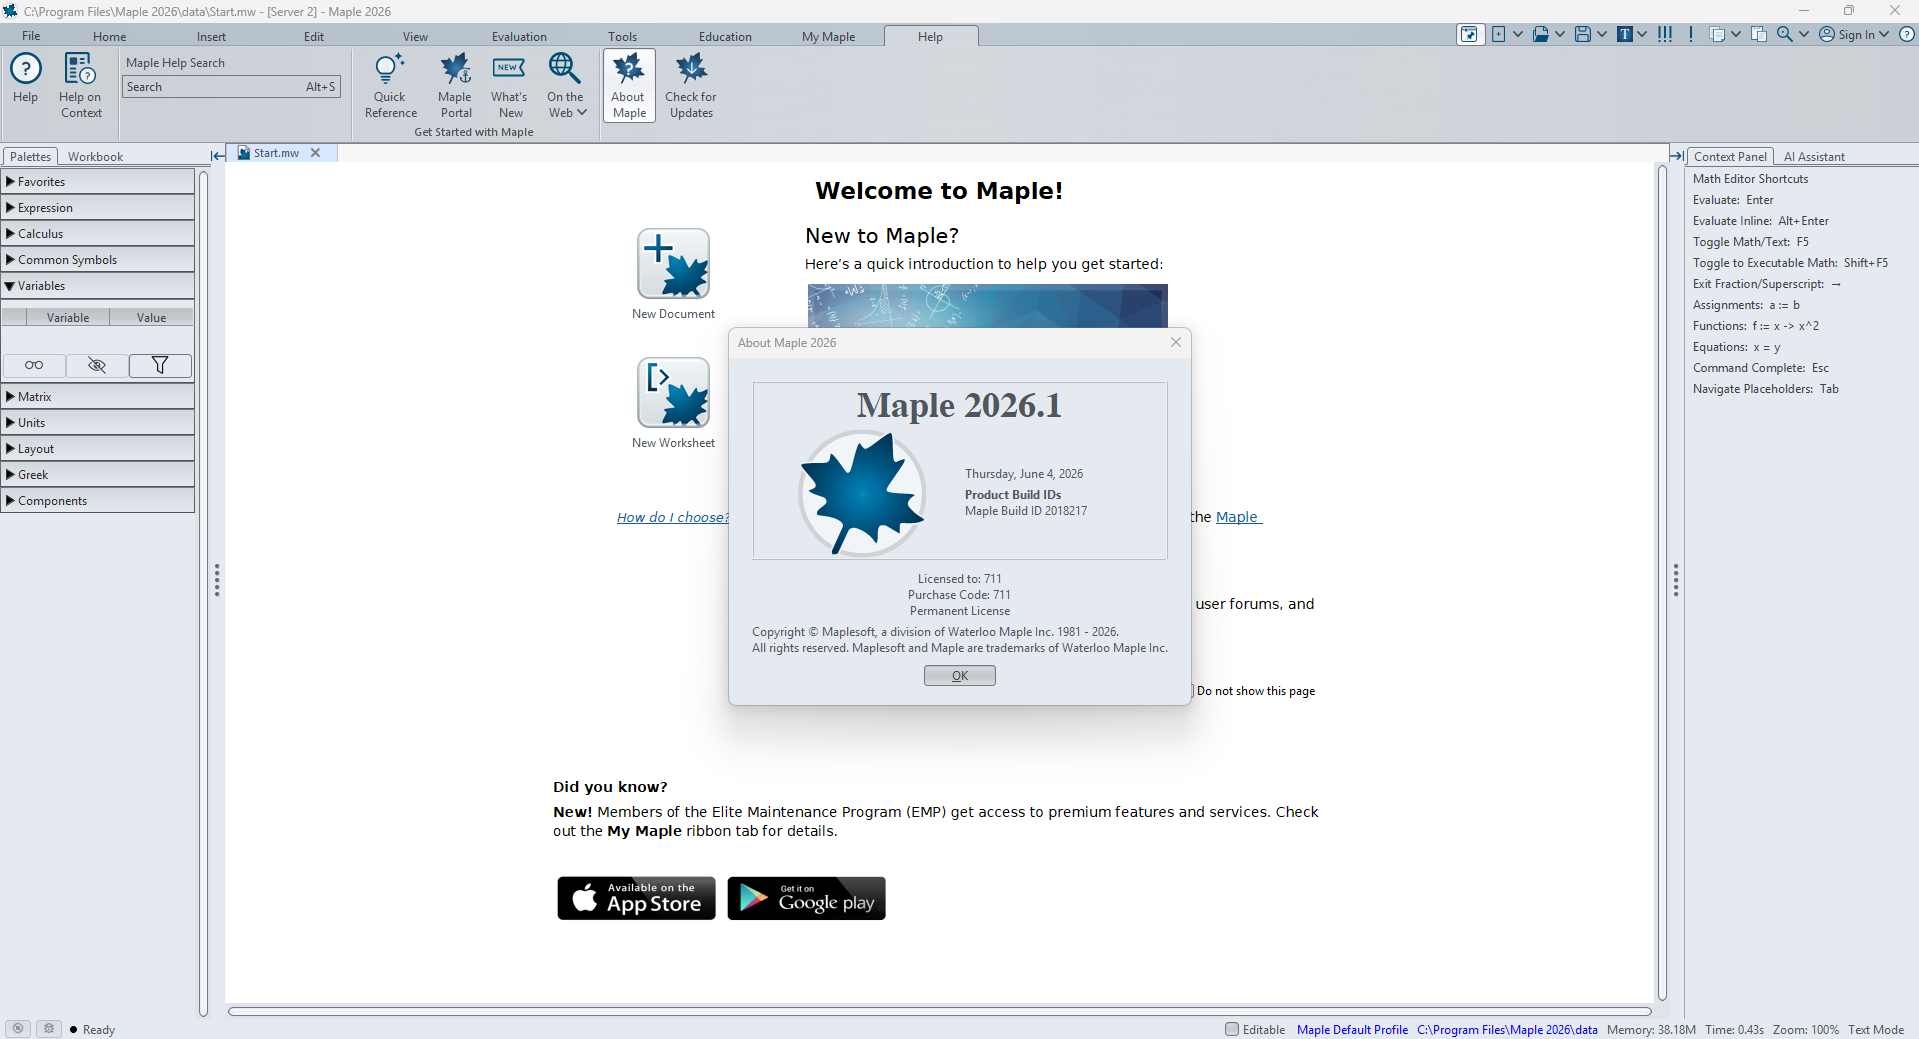Expand the Components palette
The width and height of the screenshot is (1919, 1039).
(97, 501)
